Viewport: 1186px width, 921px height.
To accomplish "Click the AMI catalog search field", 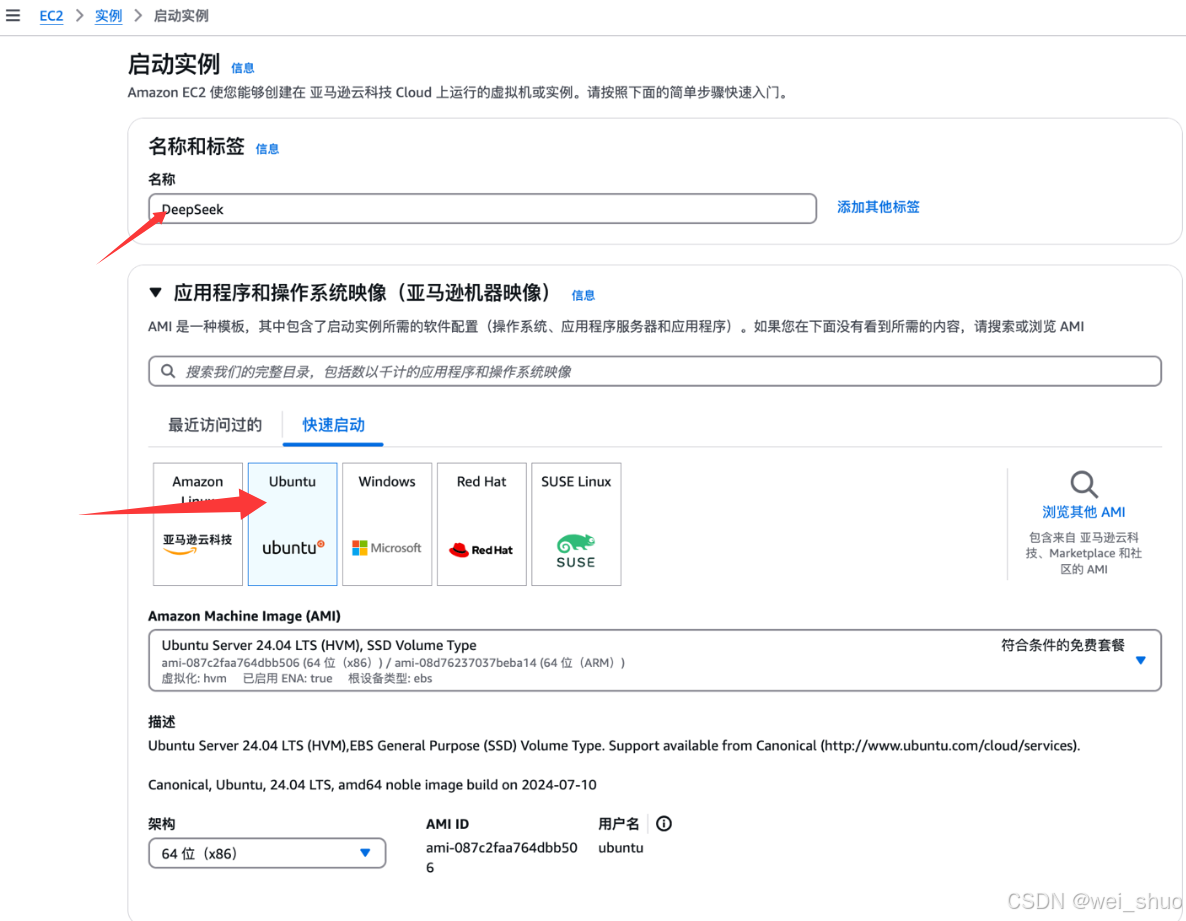I will (655, 371).
